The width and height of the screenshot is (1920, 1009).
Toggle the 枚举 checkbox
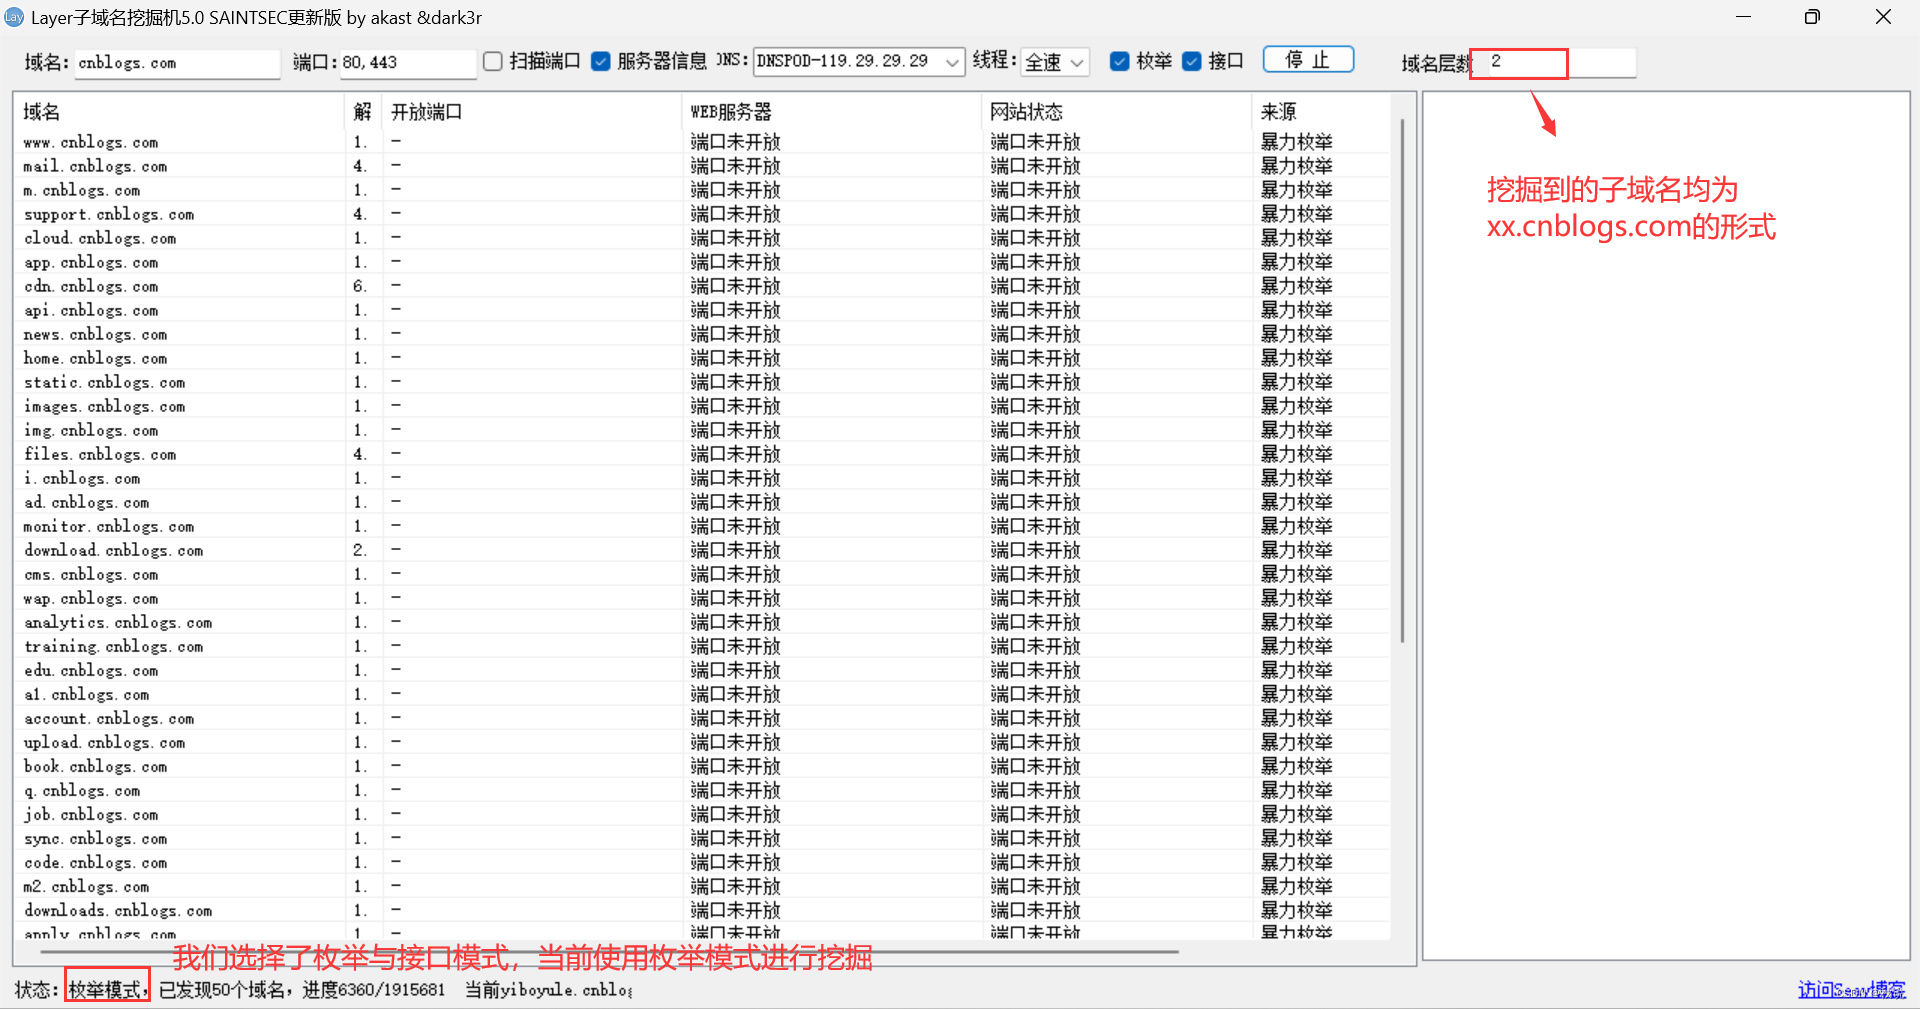1120,61
